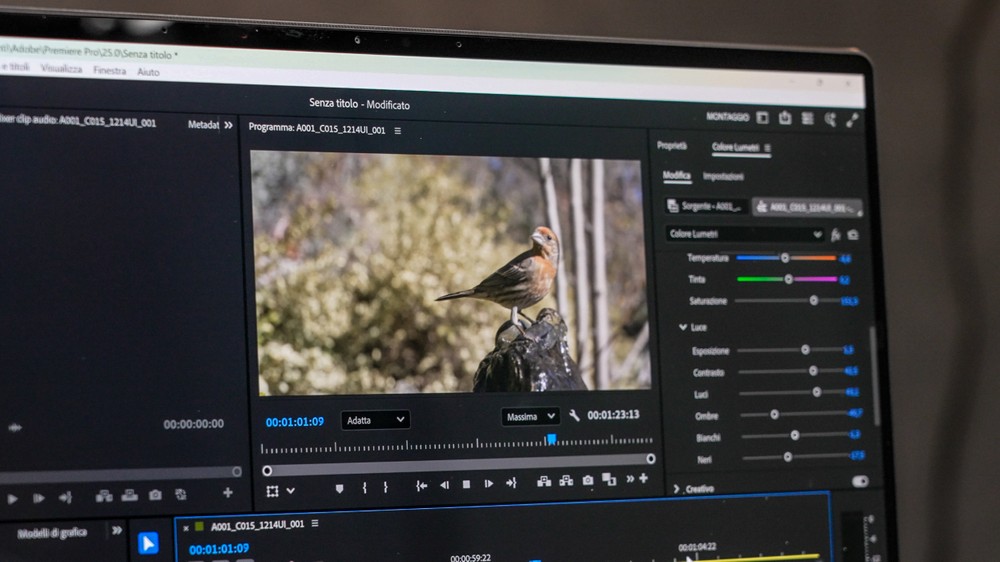Screen dimensions: 1000x562
Task: Click the maximize frame icon in the header bar
Action: [x=852, y=120]
